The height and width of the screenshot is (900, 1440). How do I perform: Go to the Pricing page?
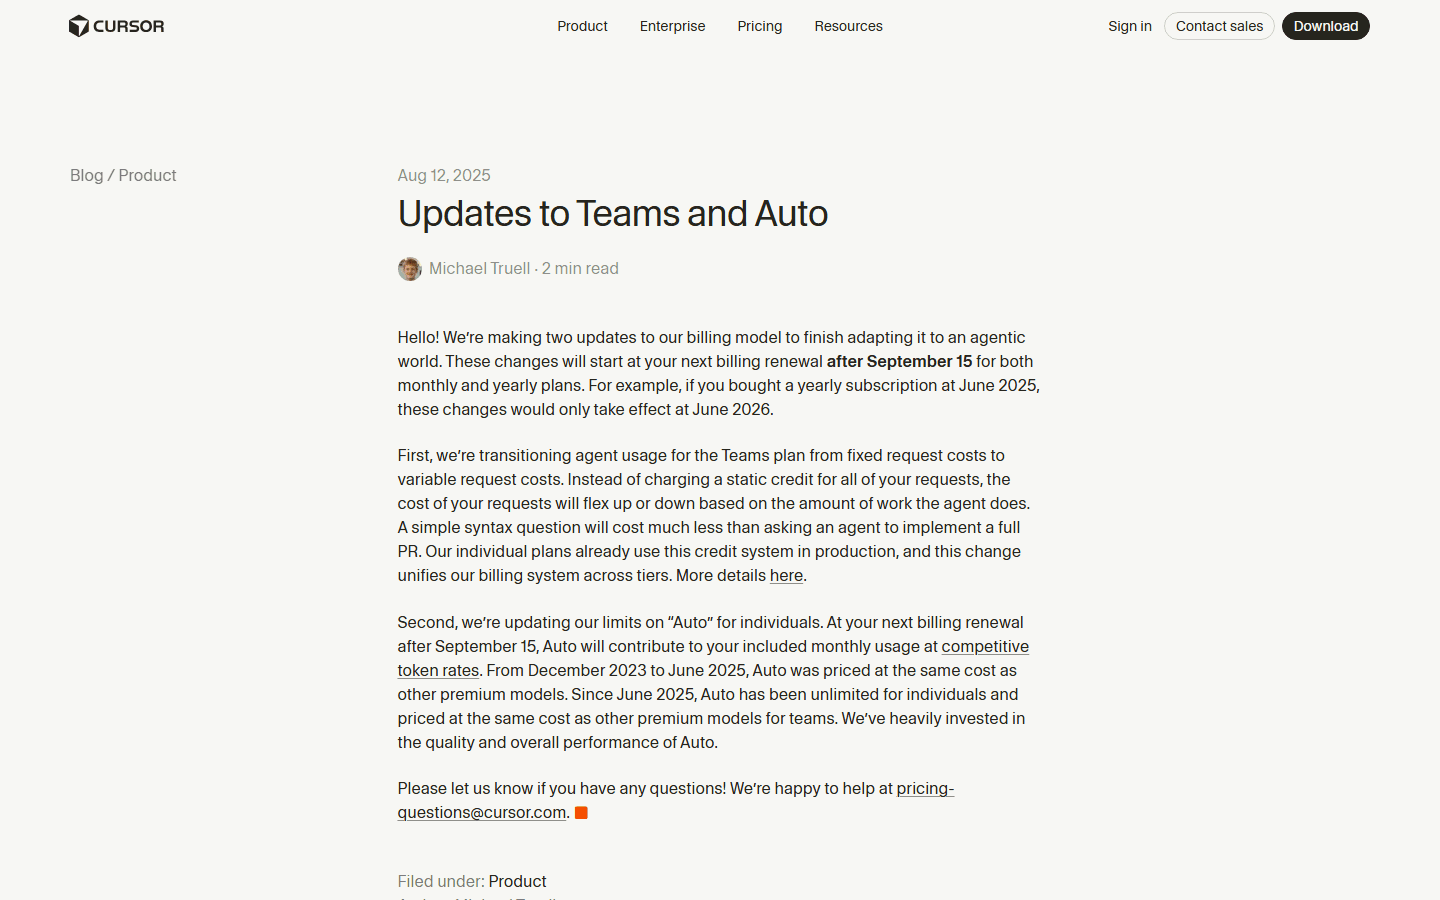click(x=760, y=26)
